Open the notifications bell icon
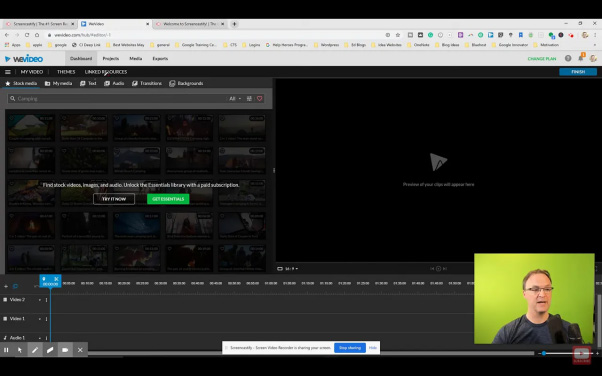602x377 pixels. [580, 58]
